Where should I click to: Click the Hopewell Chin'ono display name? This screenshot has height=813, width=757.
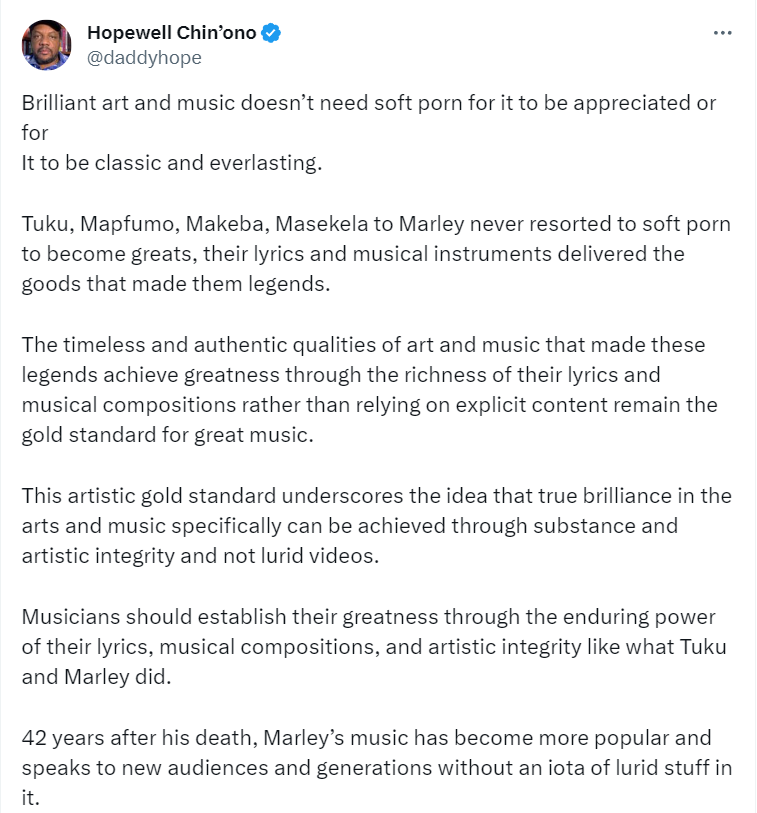click(172, 33)
